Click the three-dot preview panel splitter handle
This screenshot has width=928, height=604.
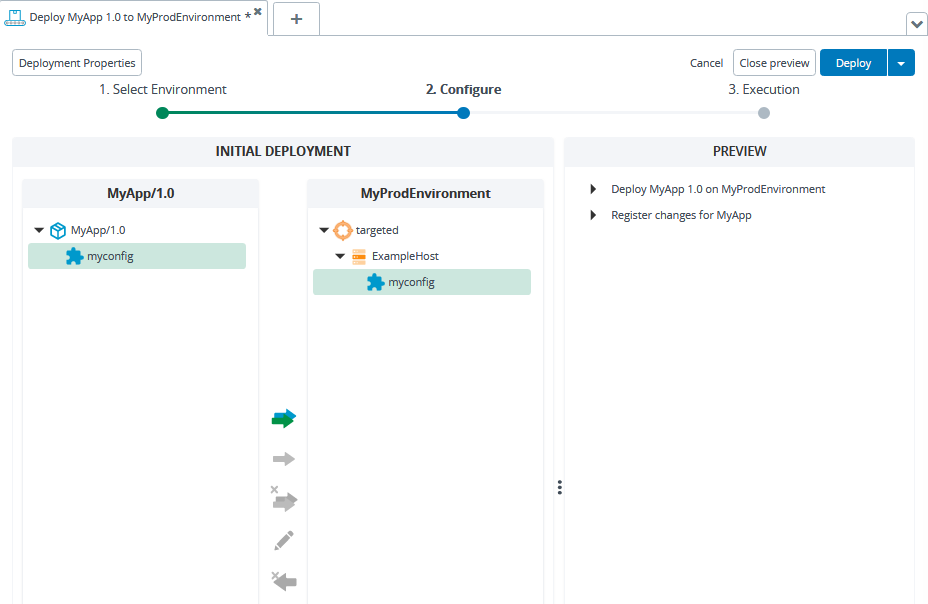click(x=559, y=487)
